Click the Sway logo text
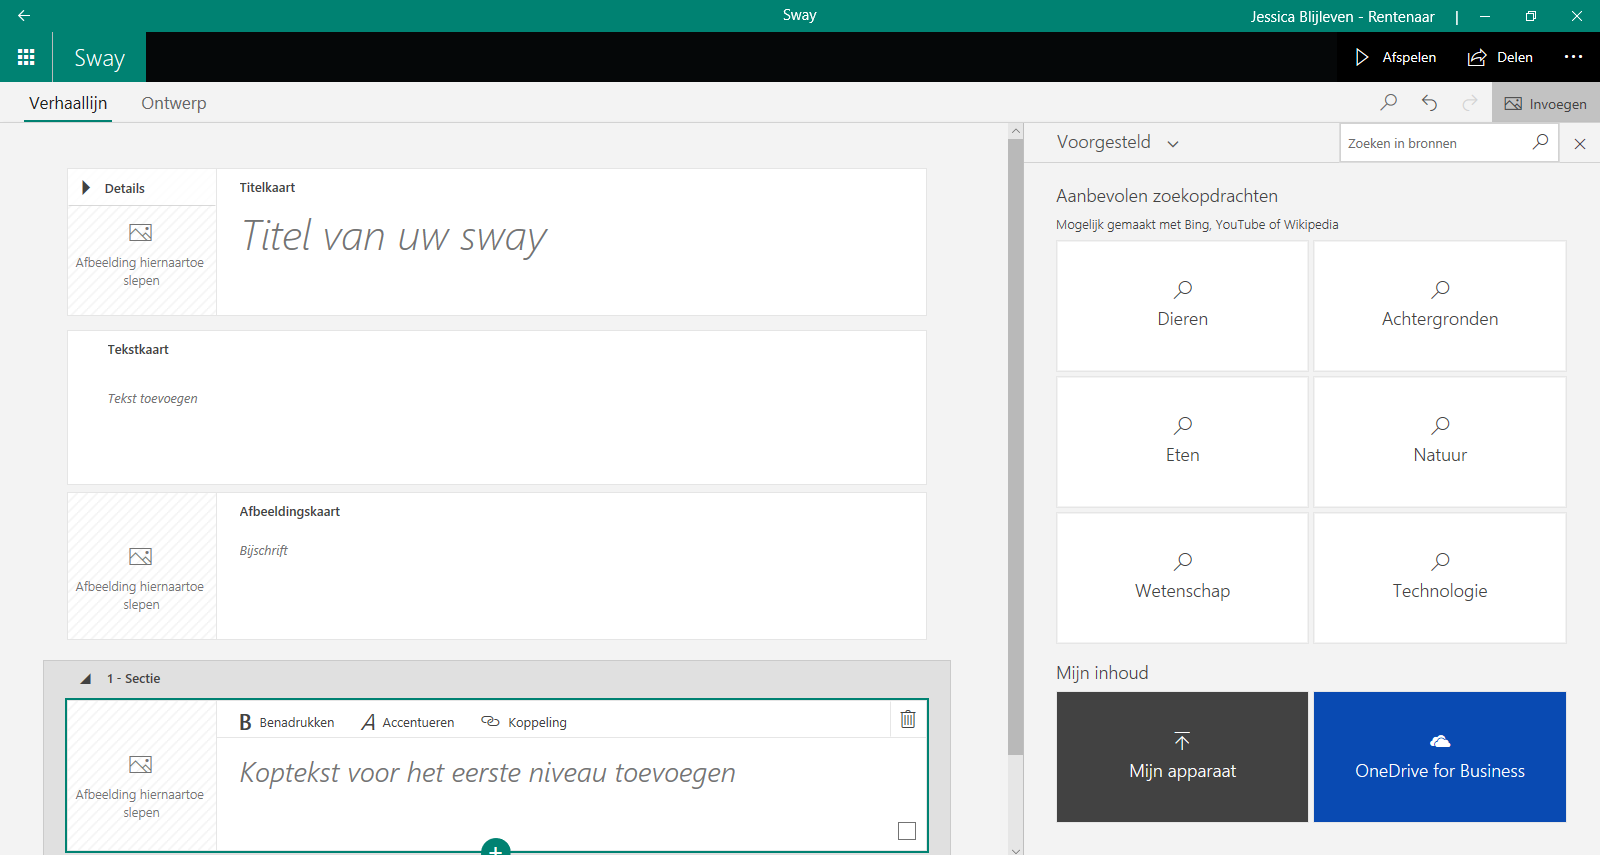 tap(99, 58)
